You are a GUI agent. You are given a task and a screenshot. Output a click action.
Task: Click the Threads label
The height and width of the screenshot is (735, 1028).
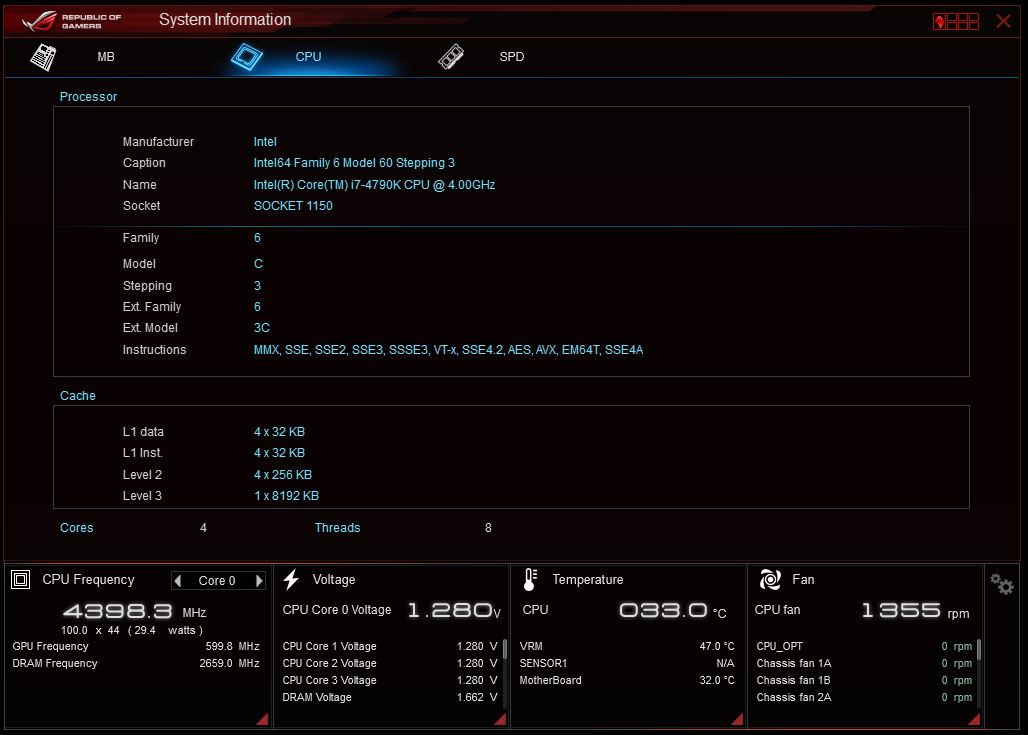338,528
